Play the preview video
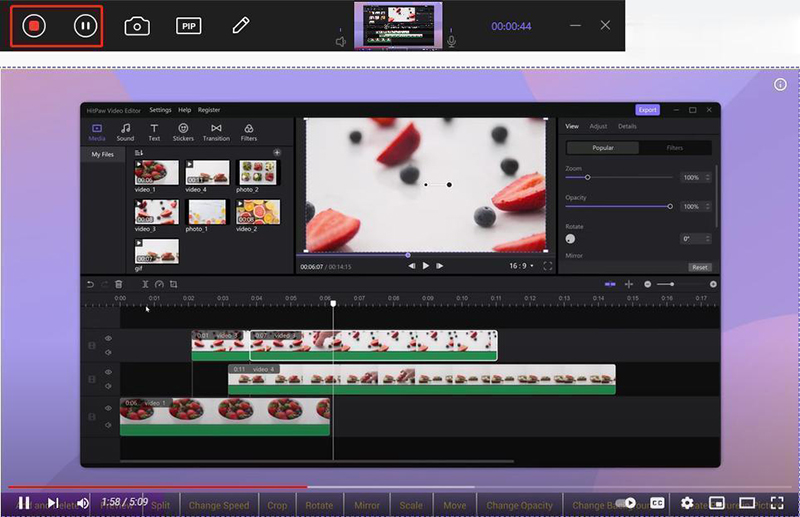The width and height of the screenshot is (800, 517). [426, 266]
